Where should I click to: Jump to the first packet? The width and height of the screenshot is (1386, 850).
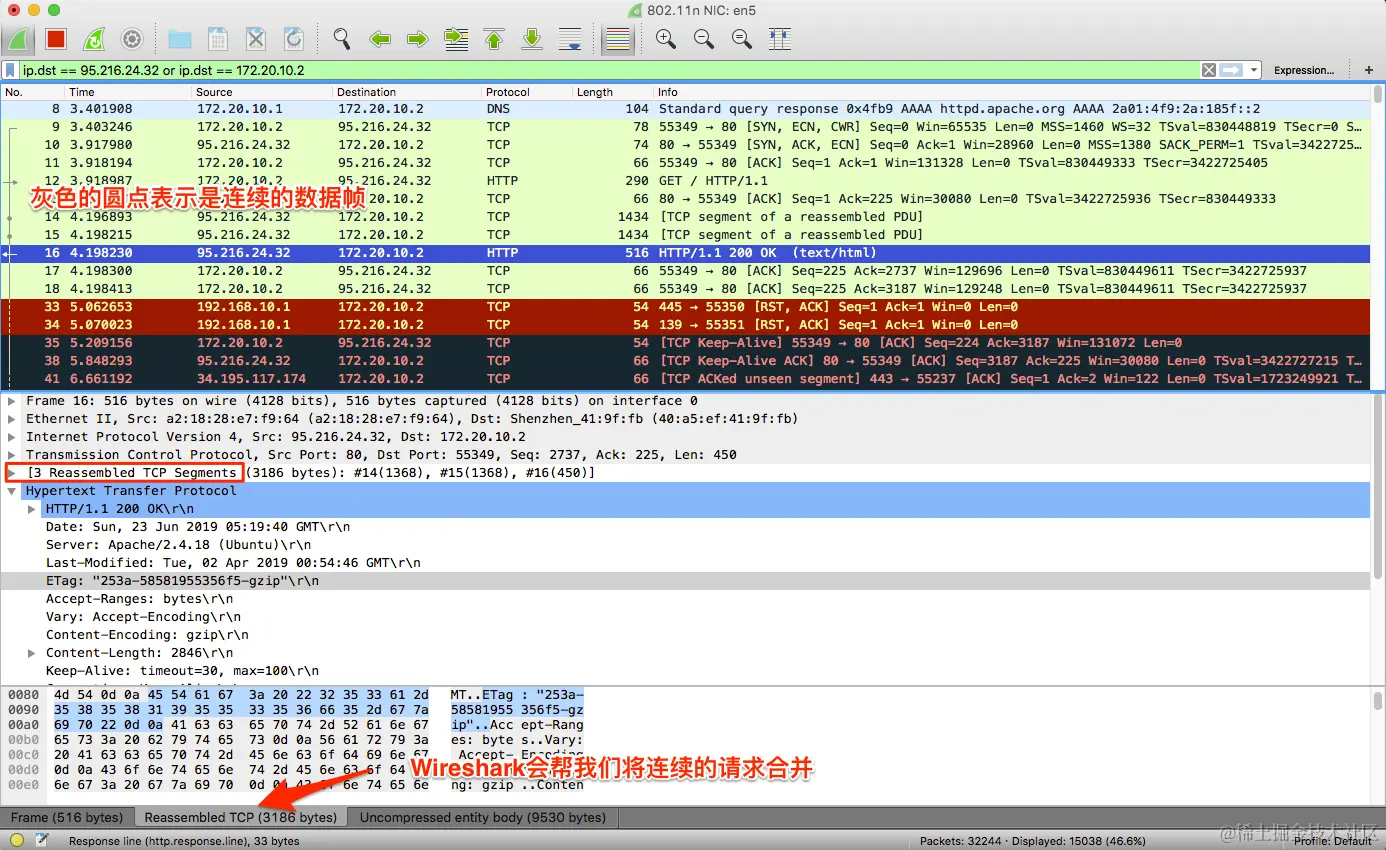(494, 39)
